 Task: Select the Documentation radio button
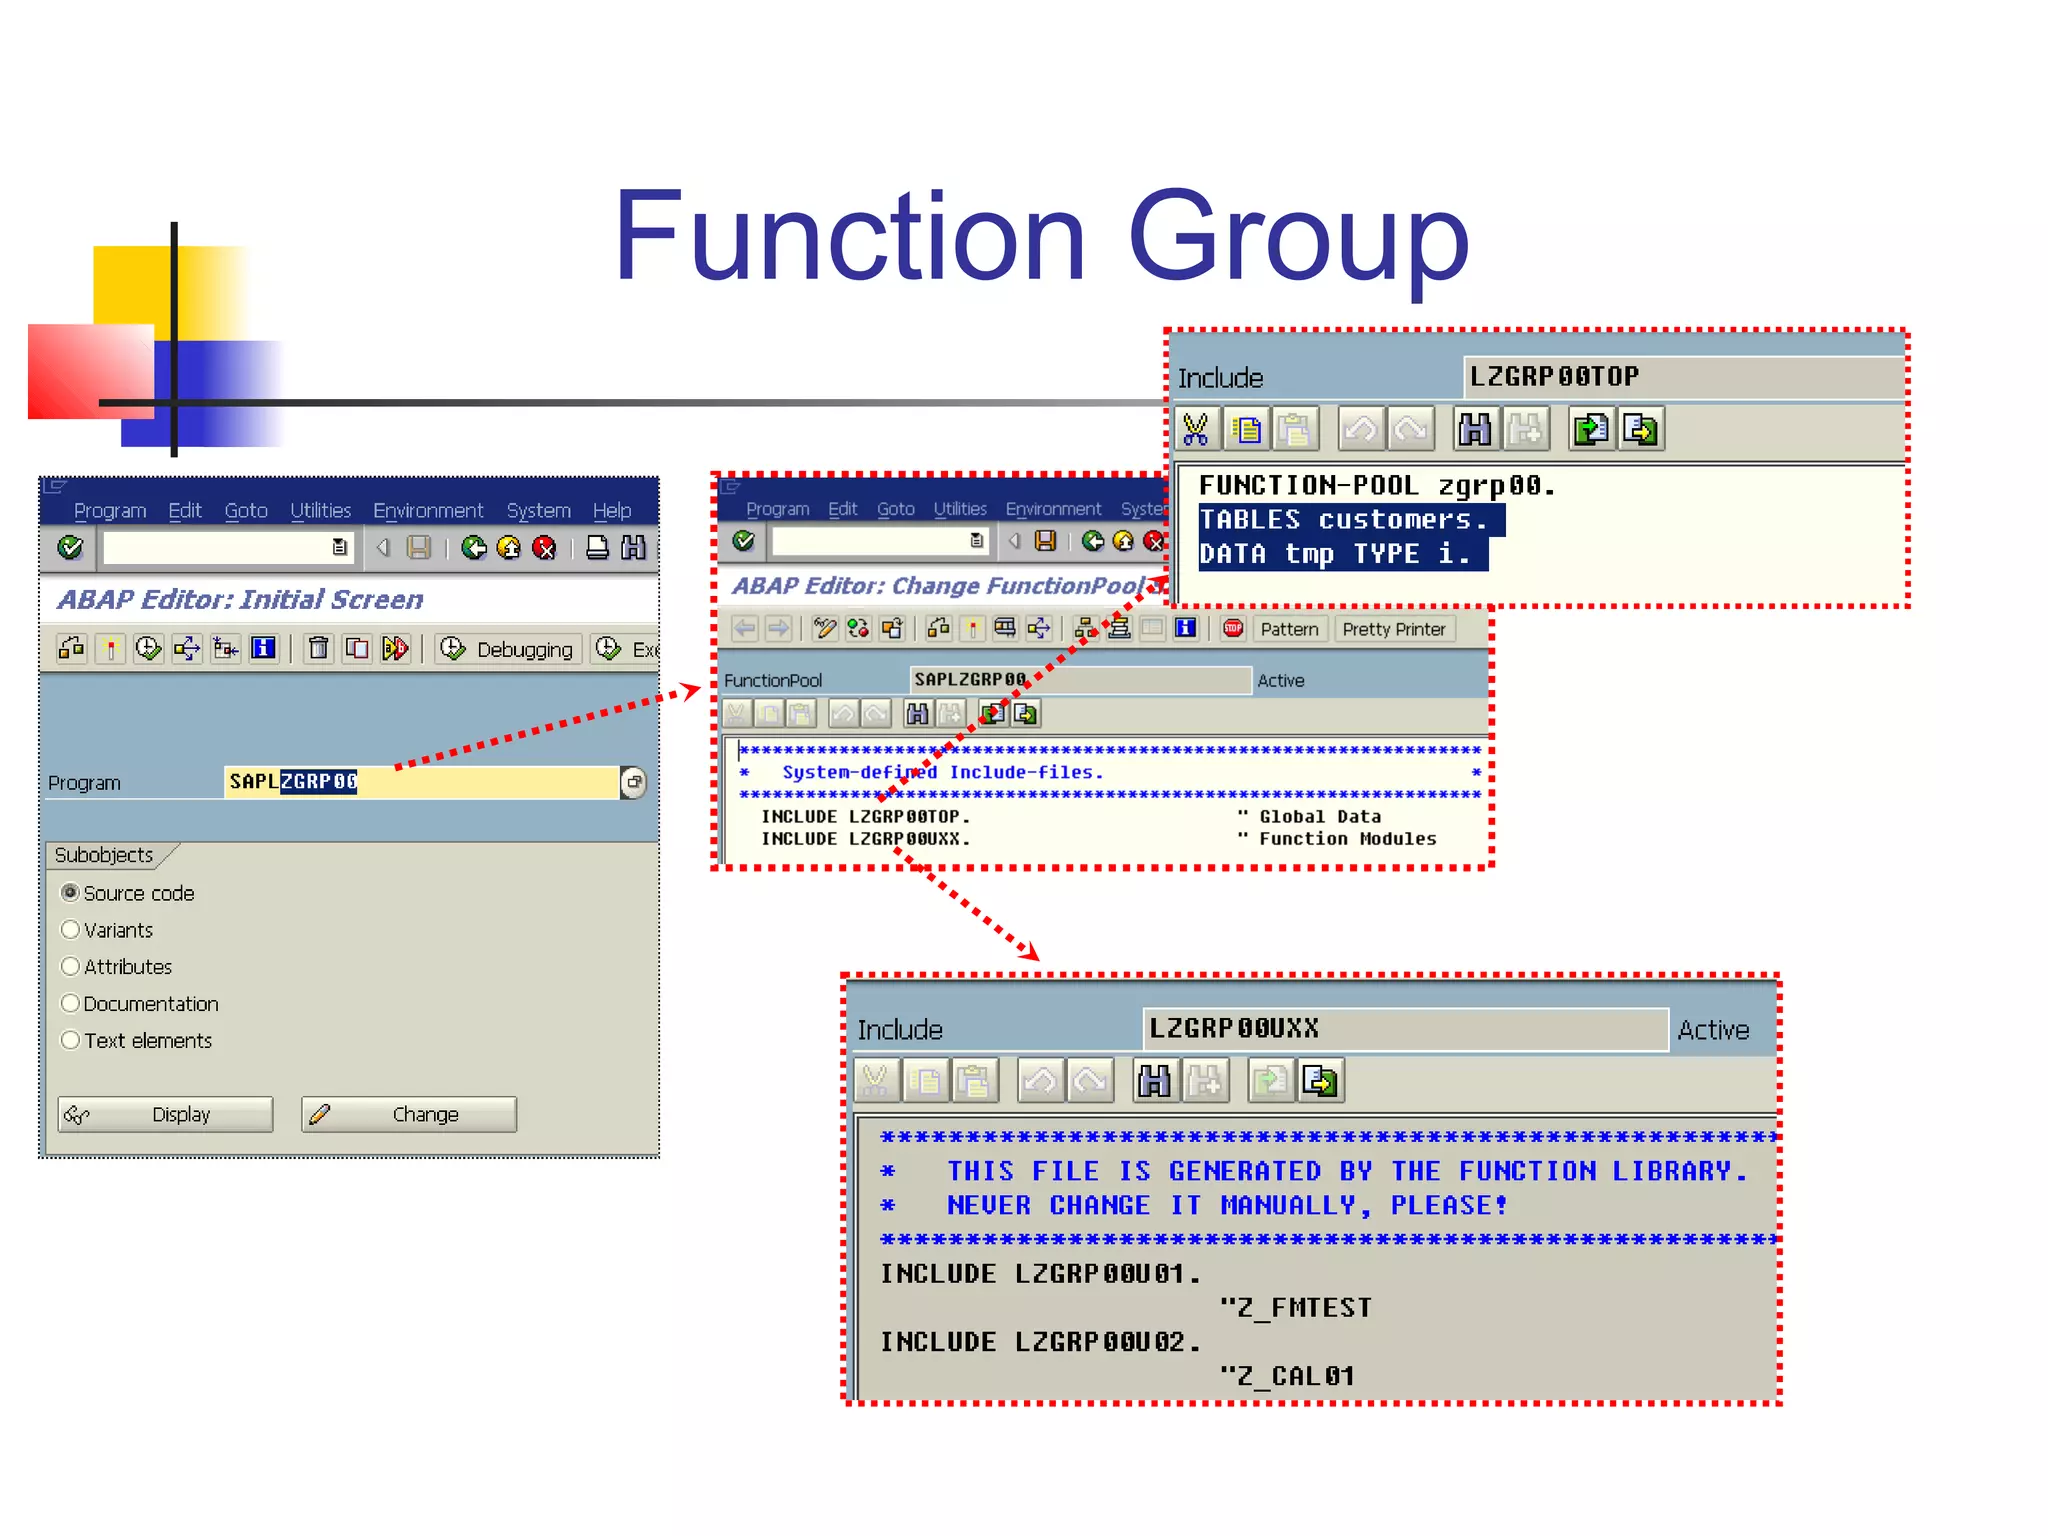pyautogui.click(x=70, y=1003)
